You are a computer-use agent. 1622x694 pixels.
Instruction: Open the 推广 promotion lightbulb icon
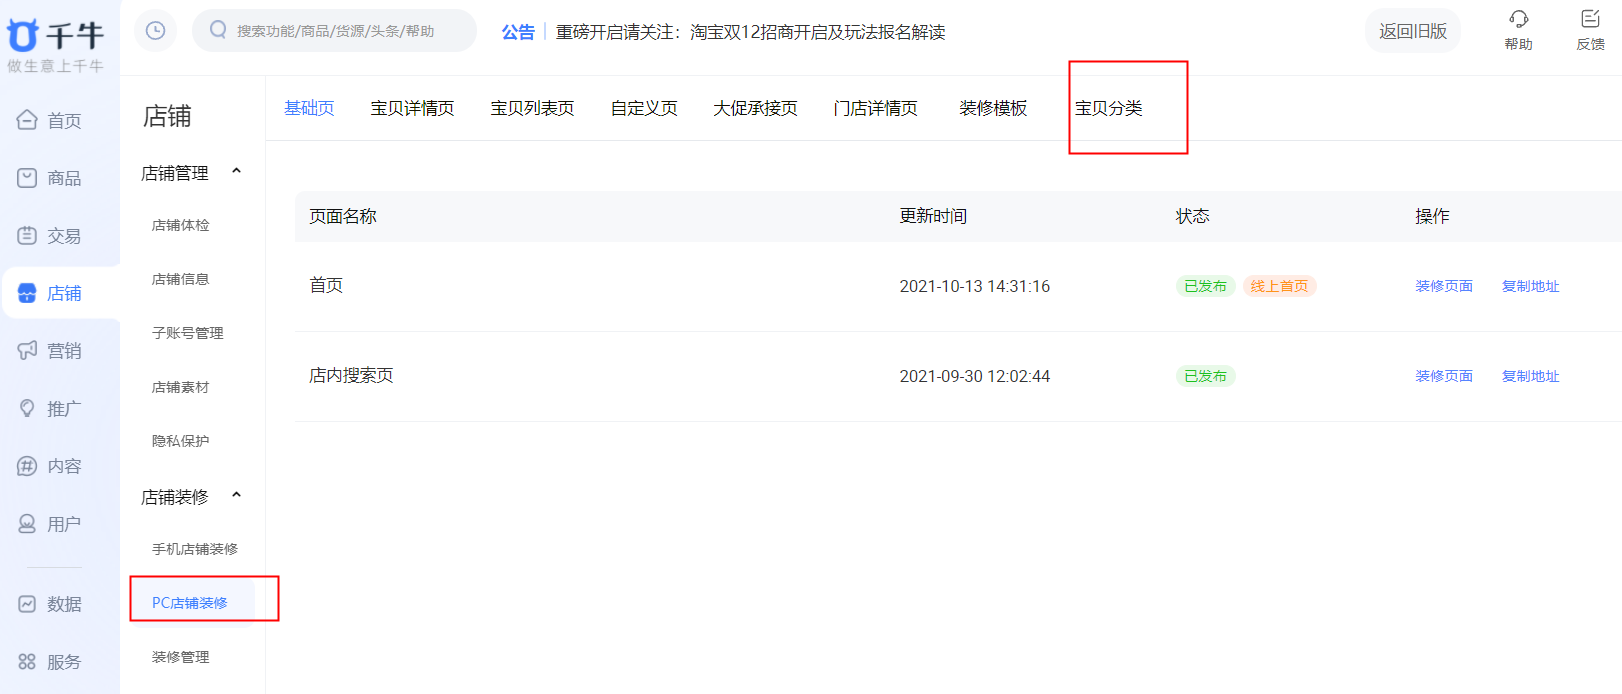27,408
